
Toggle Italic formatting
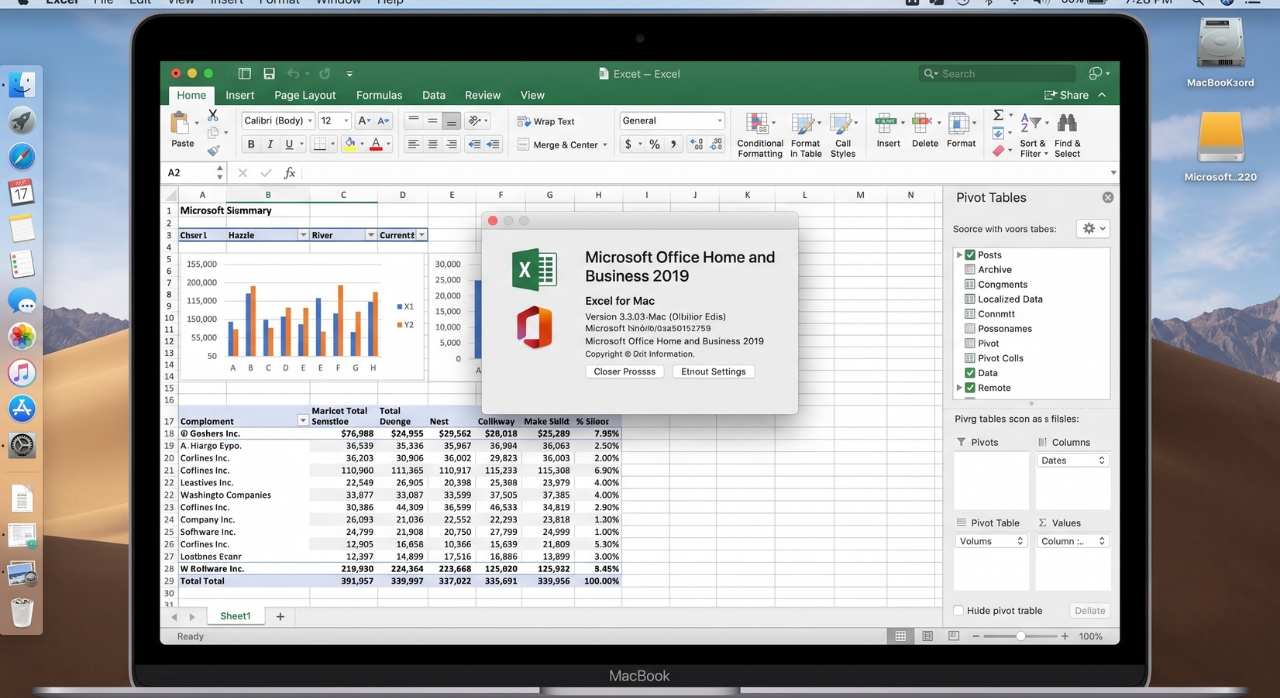click(x=270, y=144)
